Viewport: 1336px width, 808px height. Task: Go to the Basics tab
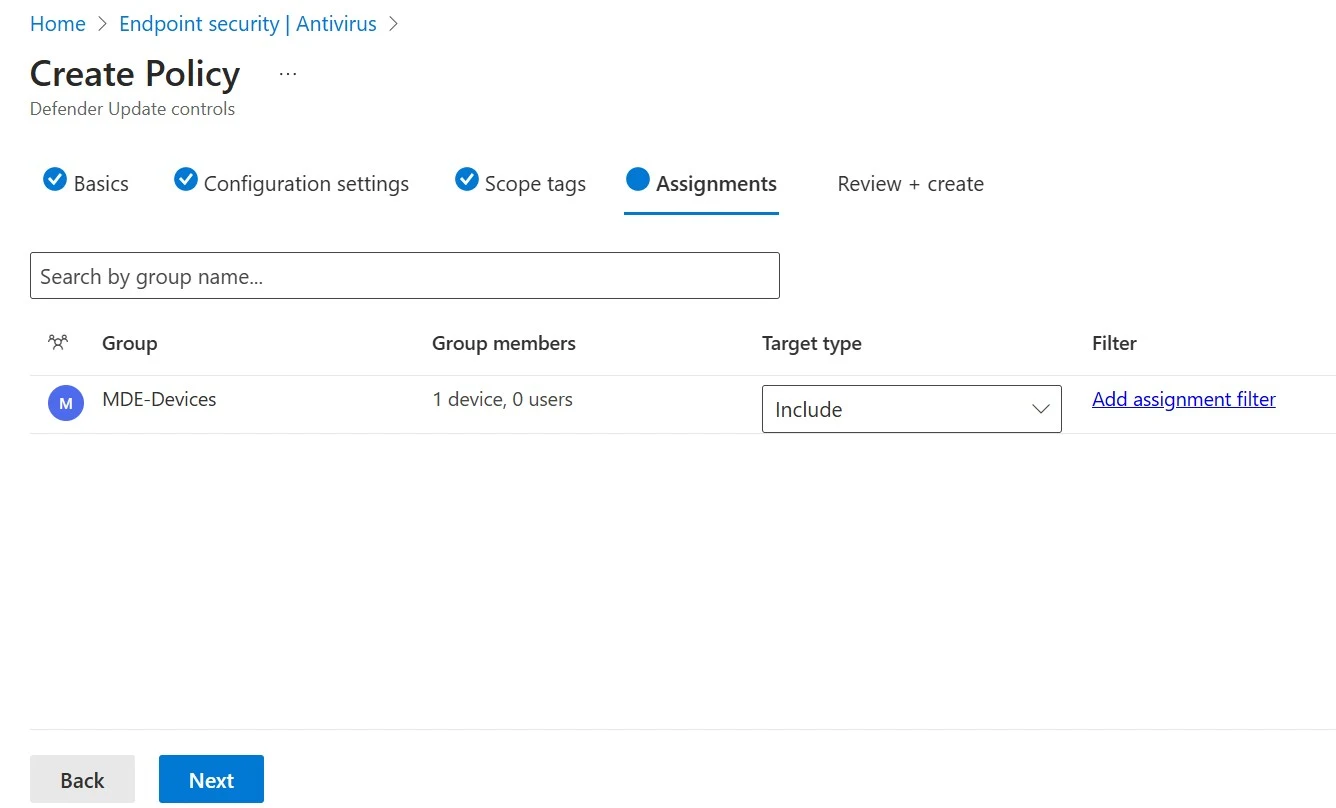click(x=101, y=184)
